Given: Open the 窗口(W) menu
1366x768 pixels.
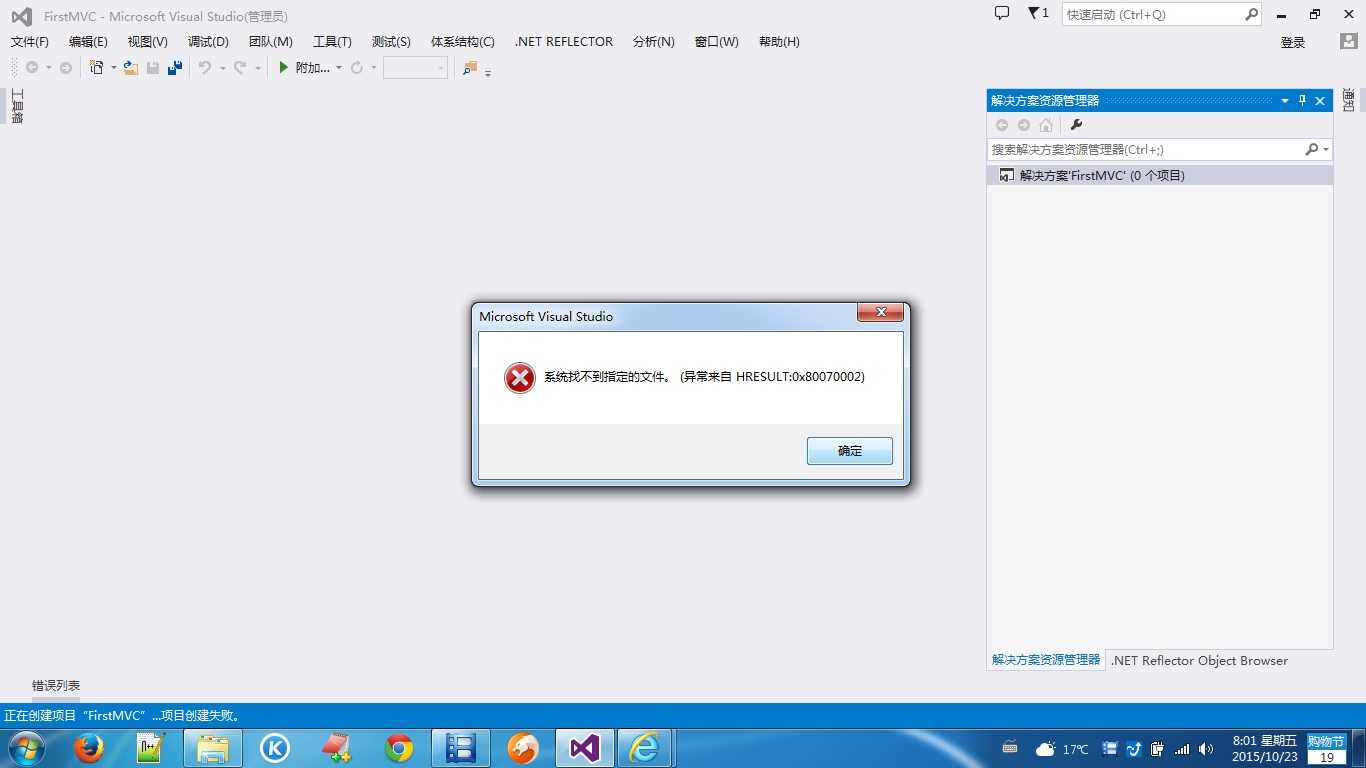Looking at the screenshot, I should [x=716, y=42].
